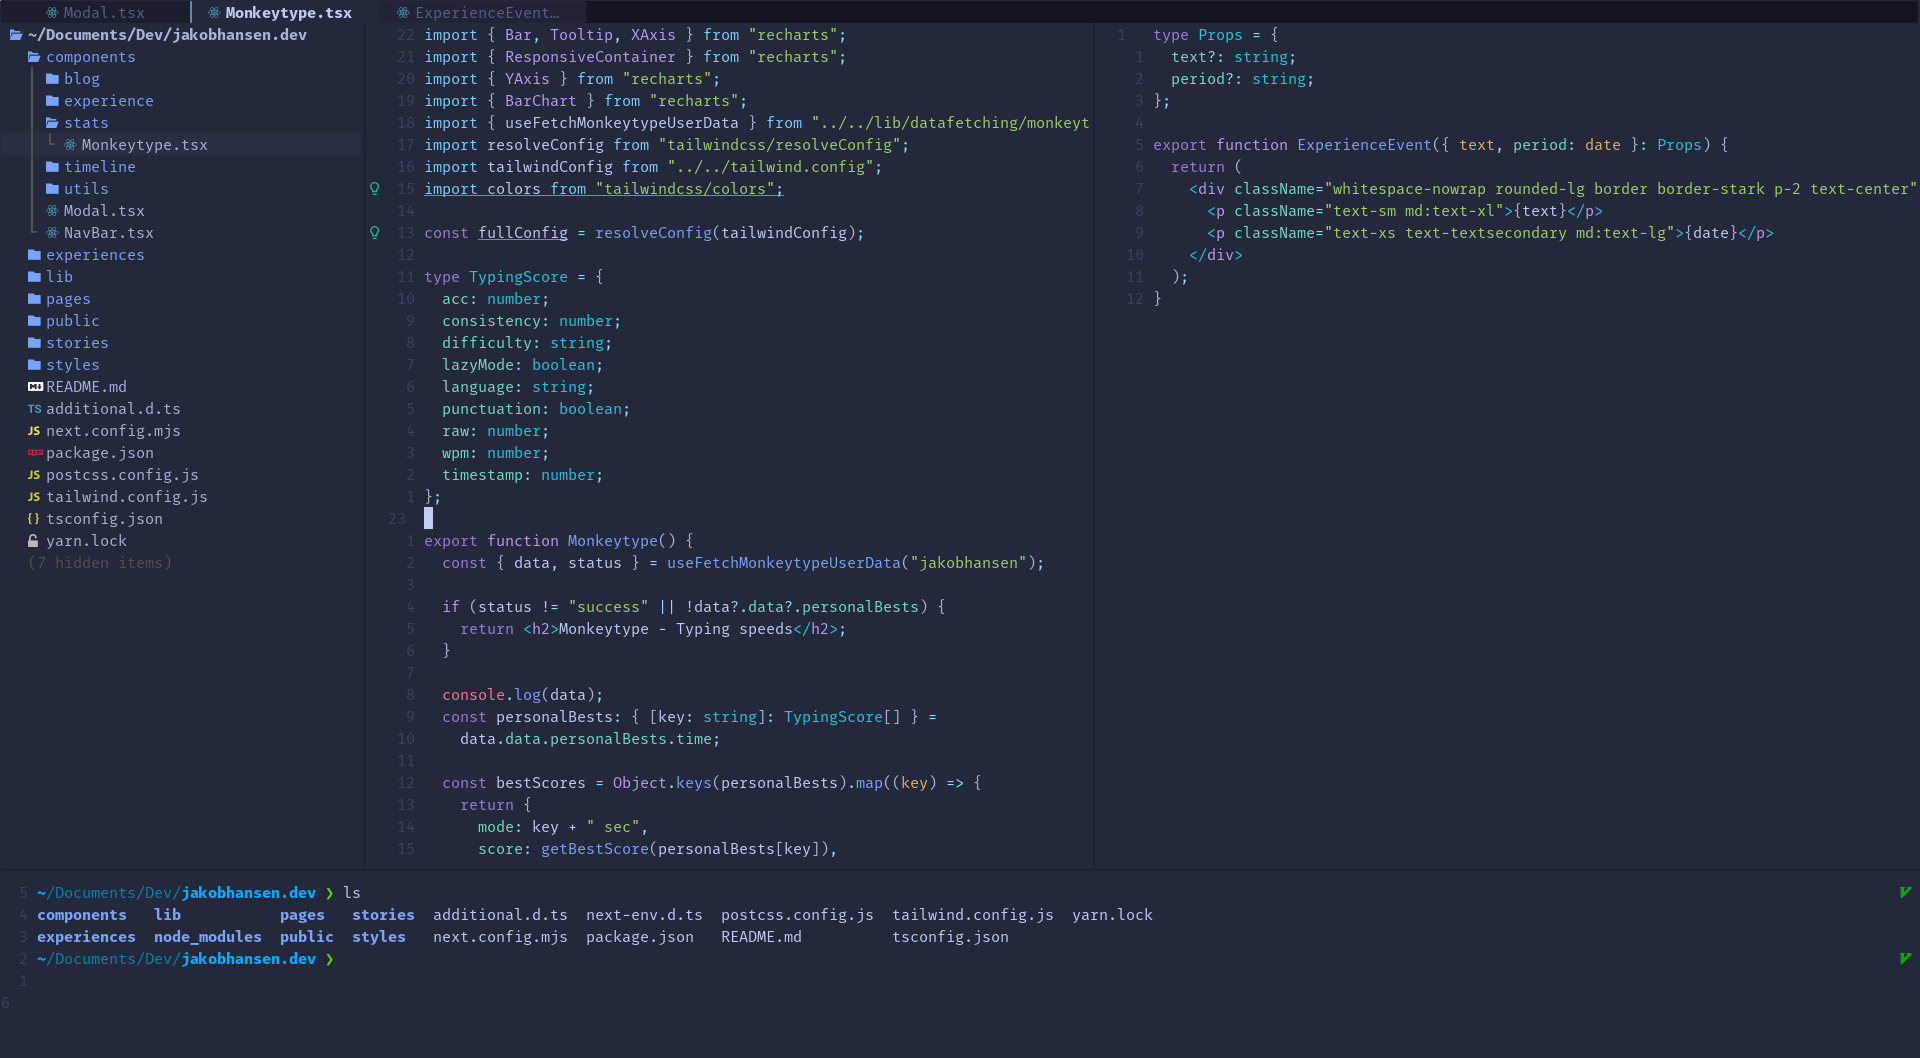Collapse the stats folder icon
The height and width of the screenshot is (1058, 1920).
coord(52,123)
